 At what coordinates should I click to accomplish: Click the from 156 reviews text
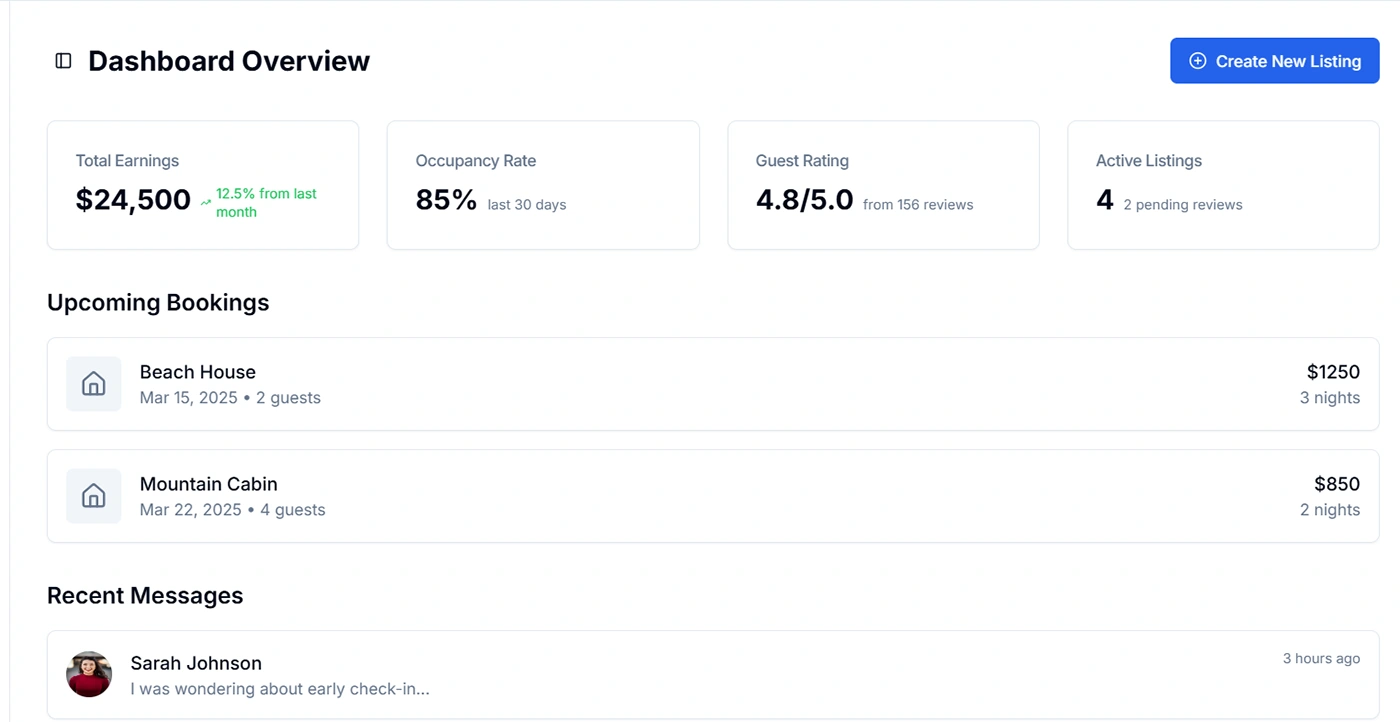pos(918,205)
